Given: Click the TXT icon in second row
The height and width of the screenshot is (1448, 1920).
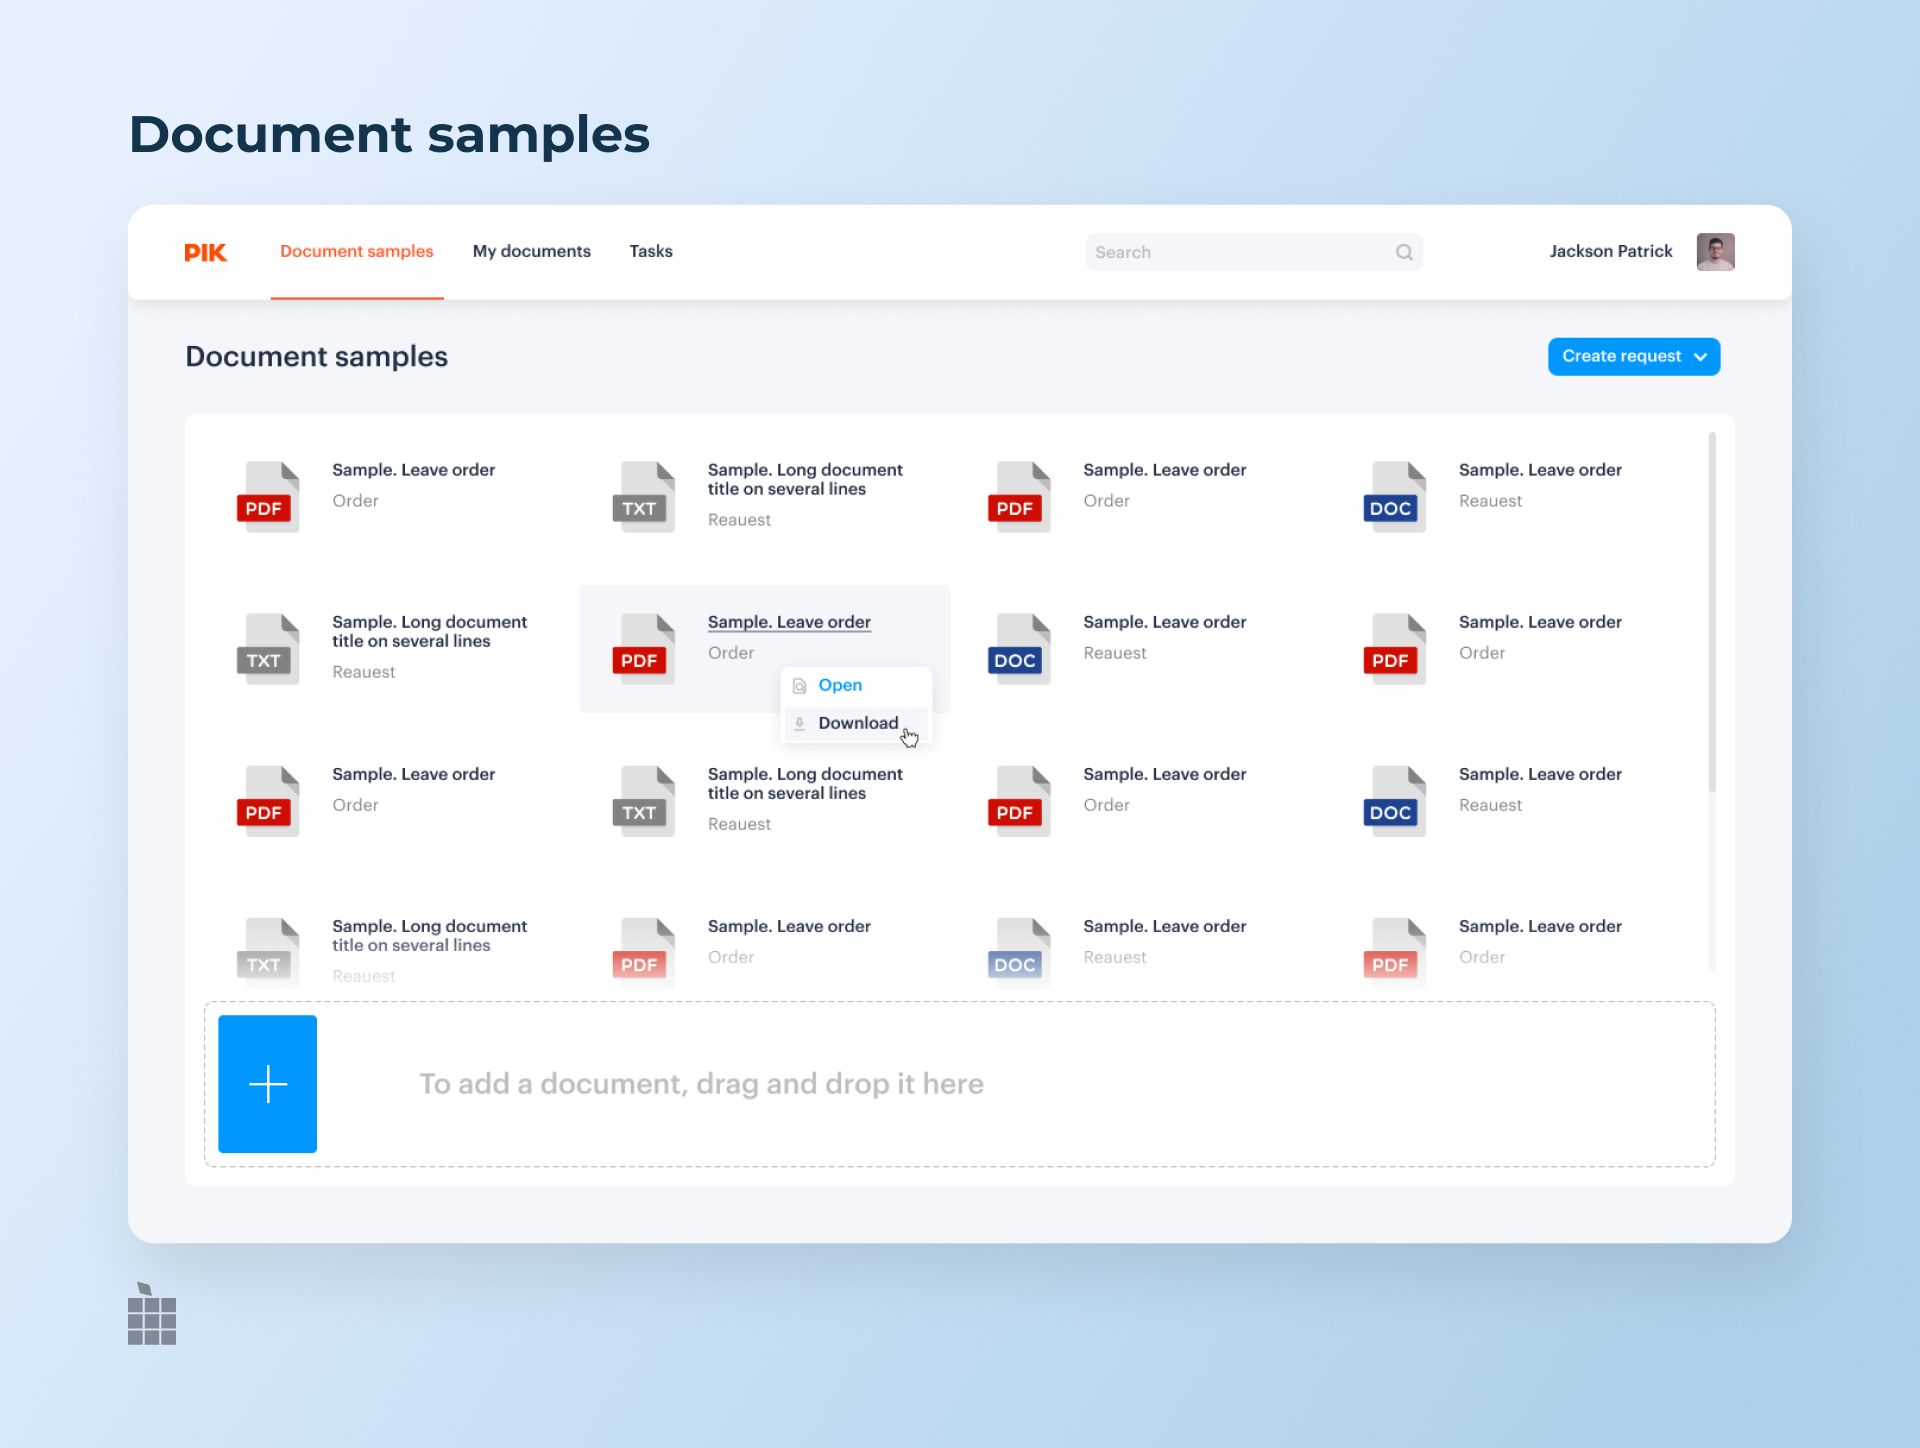Looking at the screenshot, I should (266, 648).
